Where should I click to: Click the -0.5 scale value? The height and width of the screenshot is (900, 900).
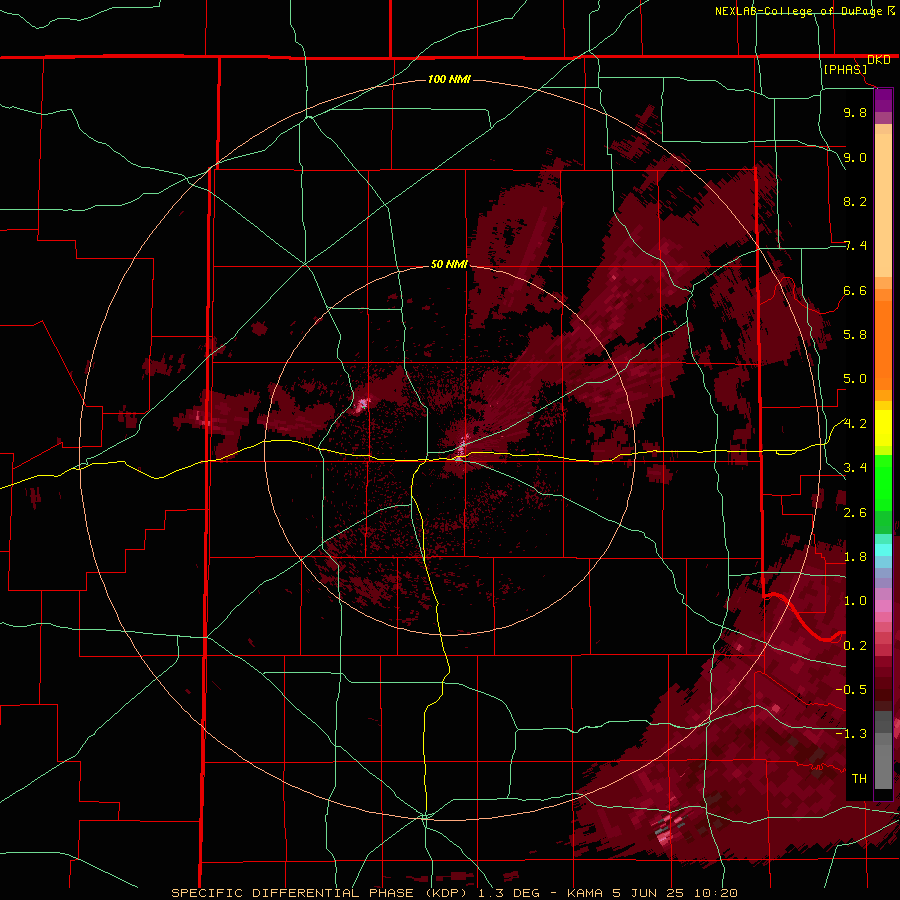[x=851, y=690]
